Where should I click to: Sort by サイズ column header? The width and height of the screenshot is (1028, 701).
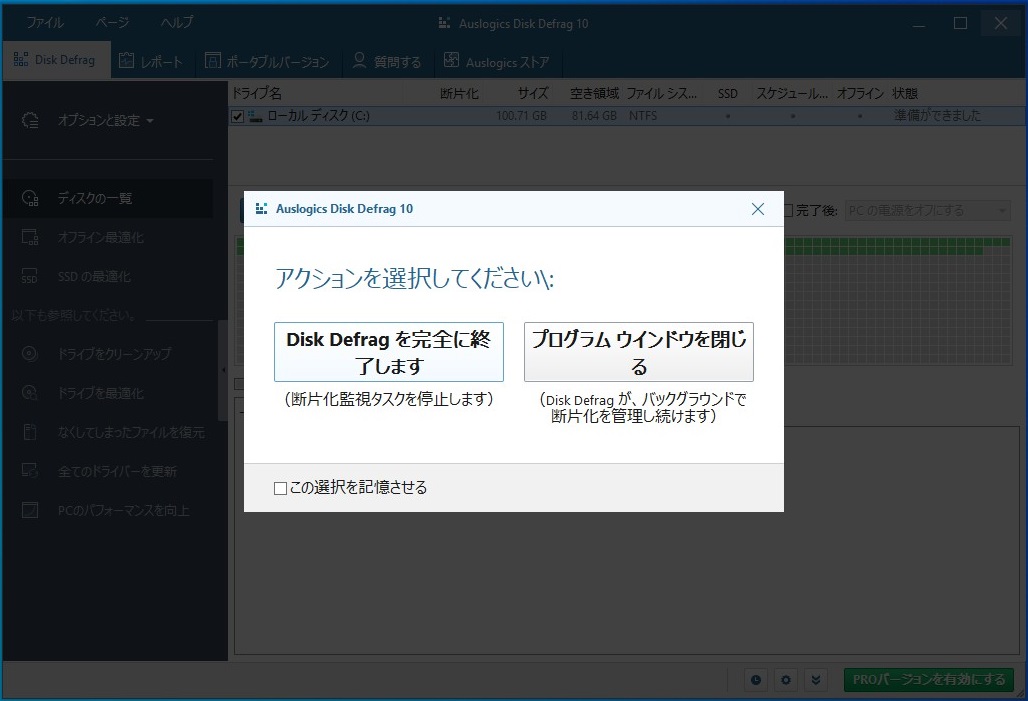pos(532,93)
